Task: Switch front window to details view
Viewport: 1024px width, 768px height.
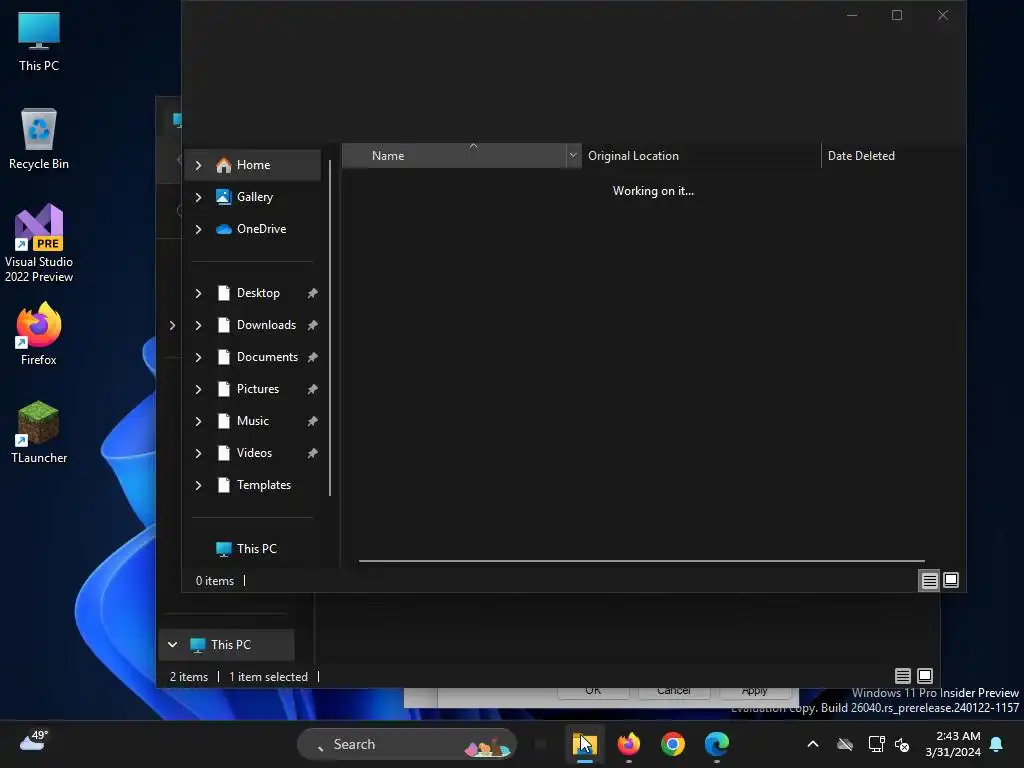Action: [929, 581]
